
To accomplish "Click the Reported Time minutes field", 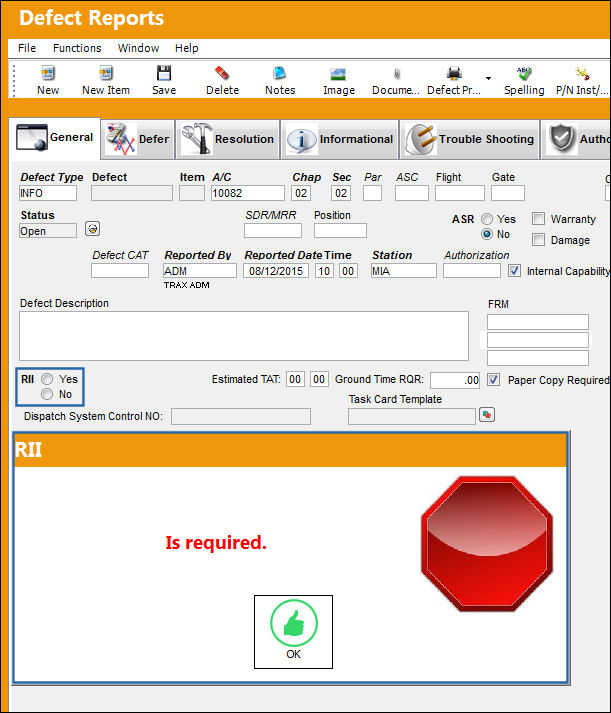I will click(348, 271).
